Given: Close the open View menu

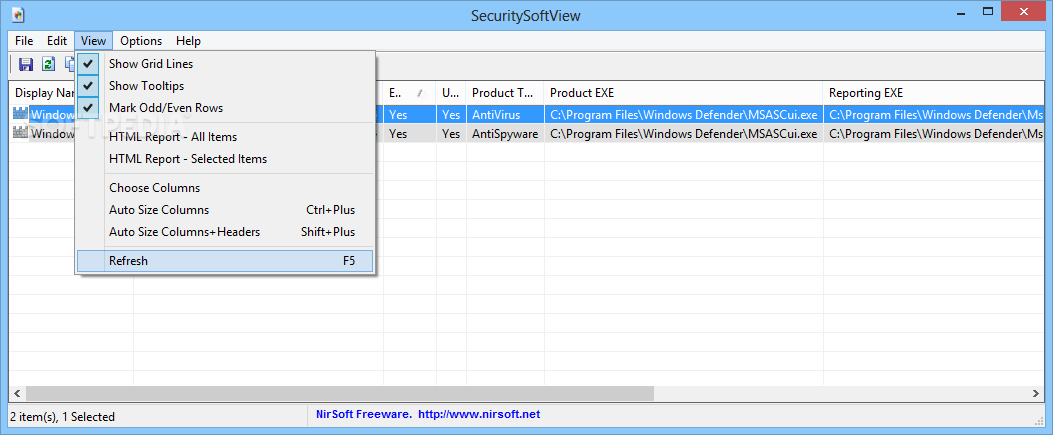Looking at the screenshot, I should 93,41.
